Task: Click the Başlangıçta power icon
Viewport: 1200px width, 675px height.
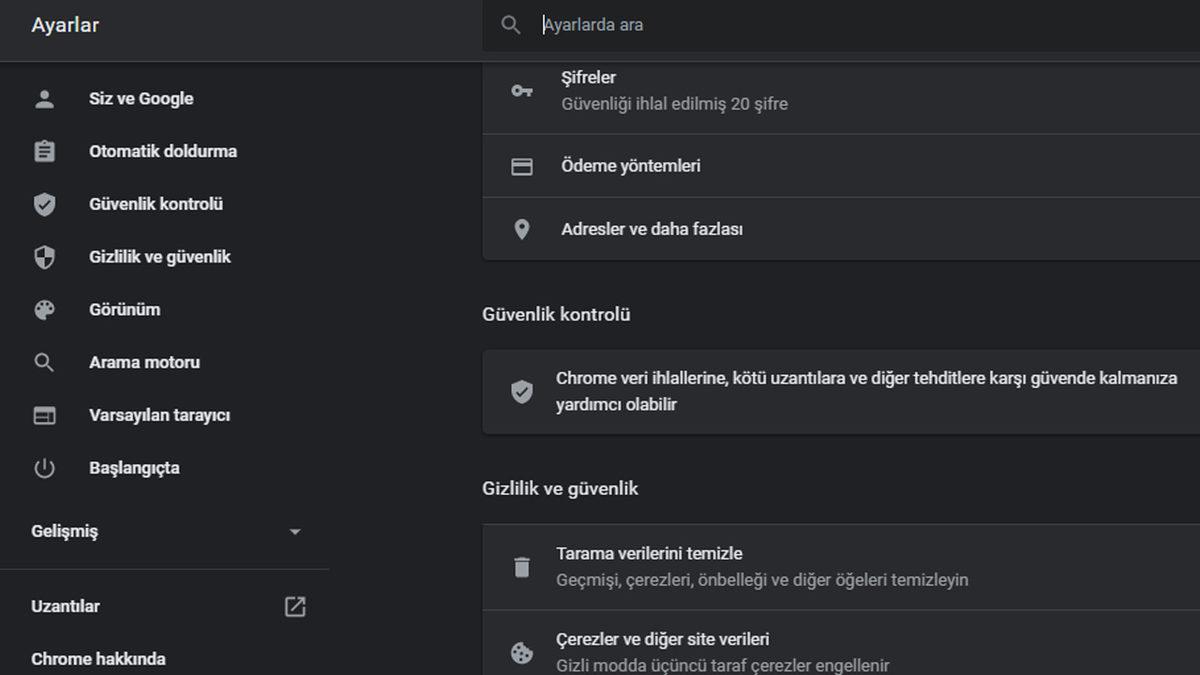Action: click(x=44, y=467)
